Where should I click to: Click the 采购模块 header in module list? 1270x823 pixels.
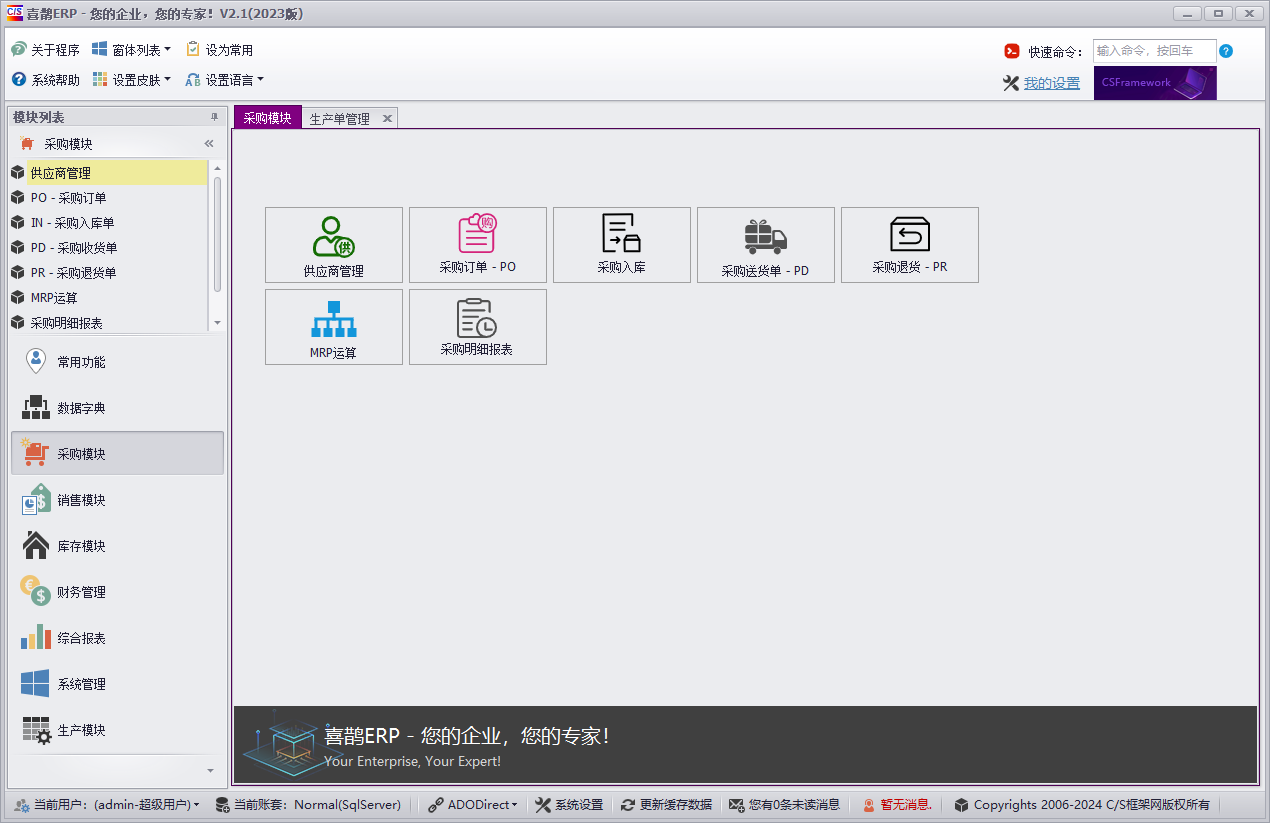117,144
